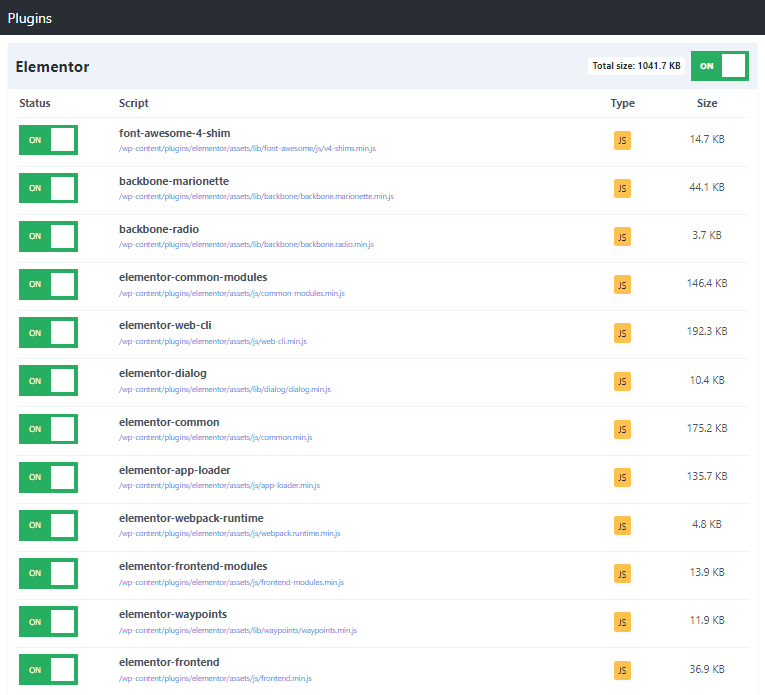
Task: Click the 192.3 KB size value
Action: coord(707,332)
